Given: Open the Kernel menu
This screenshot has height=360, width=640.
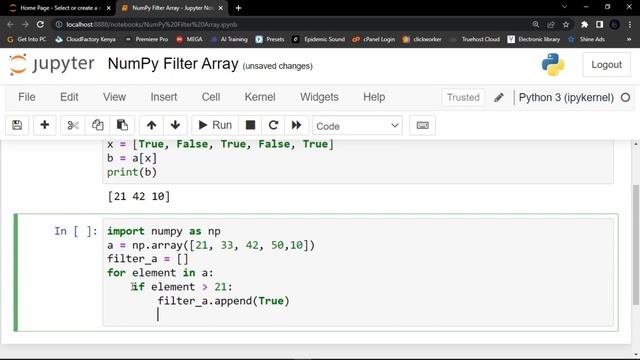Looking at the screenshot, I should point(260,97).
